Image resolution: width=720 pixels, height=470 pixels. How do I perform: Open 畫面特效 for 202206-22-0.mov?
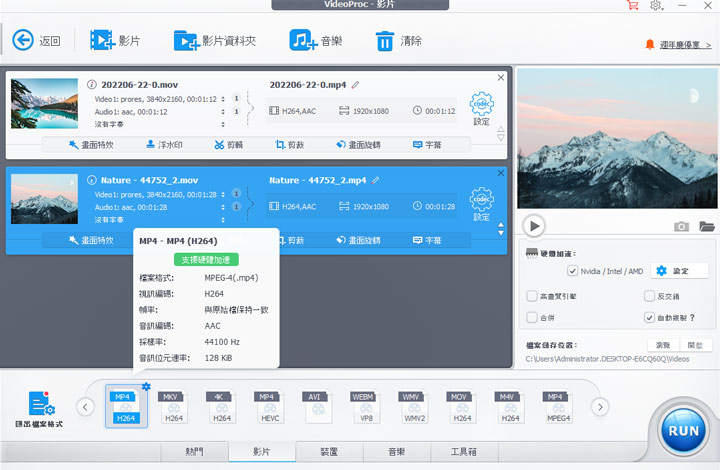click(91, 145)
